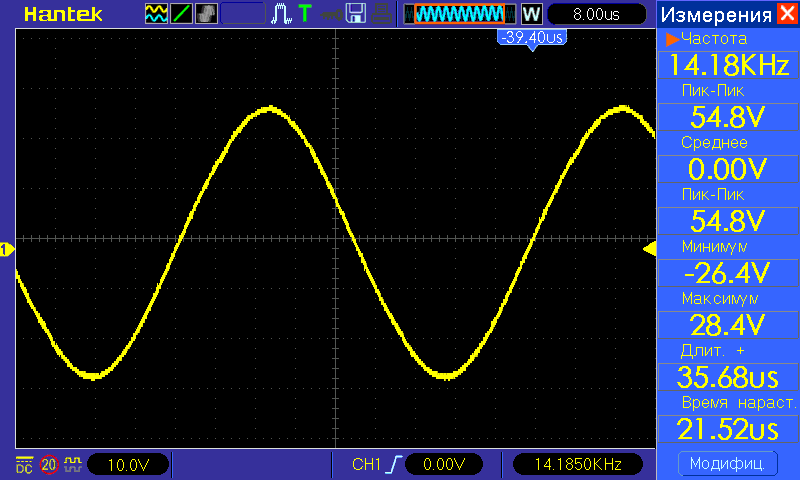
Task: Click the CH1 ground level marker on left edge
Action: coord(7,250)
